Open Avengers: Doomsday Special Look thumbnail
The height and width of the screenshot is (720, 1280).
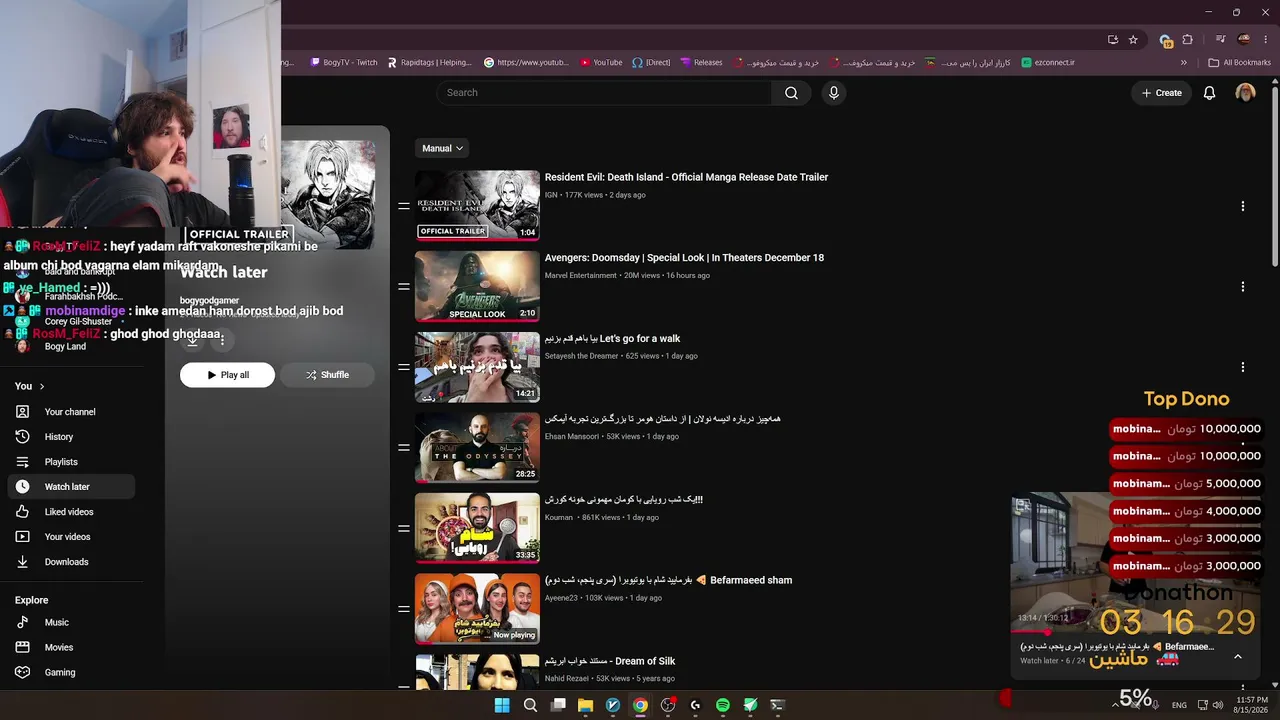pyautogui.click(x=477, y=287)
